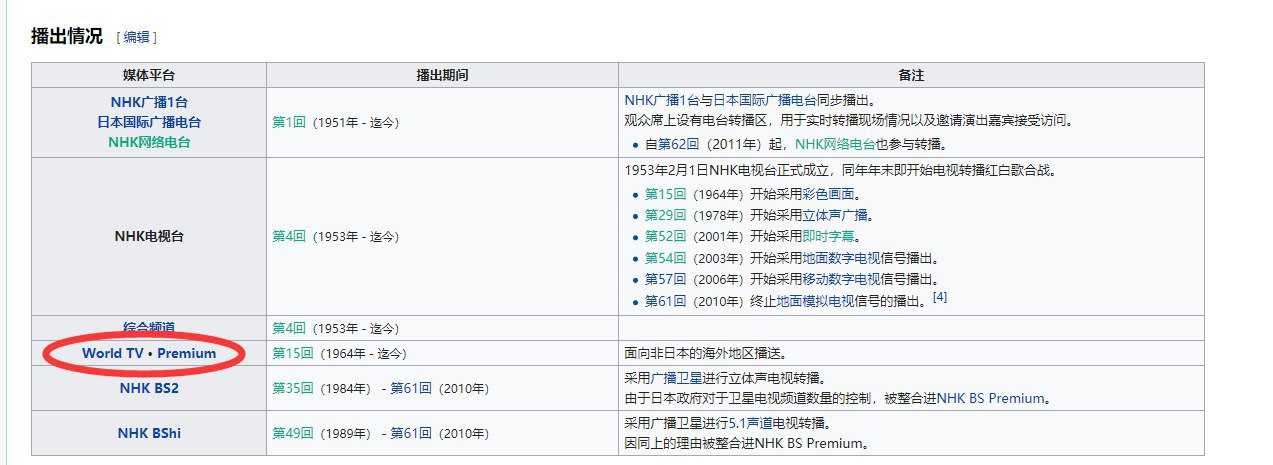
Task: Click the 第1回 link in the 播出期间 column
Action: pos(288,122)
